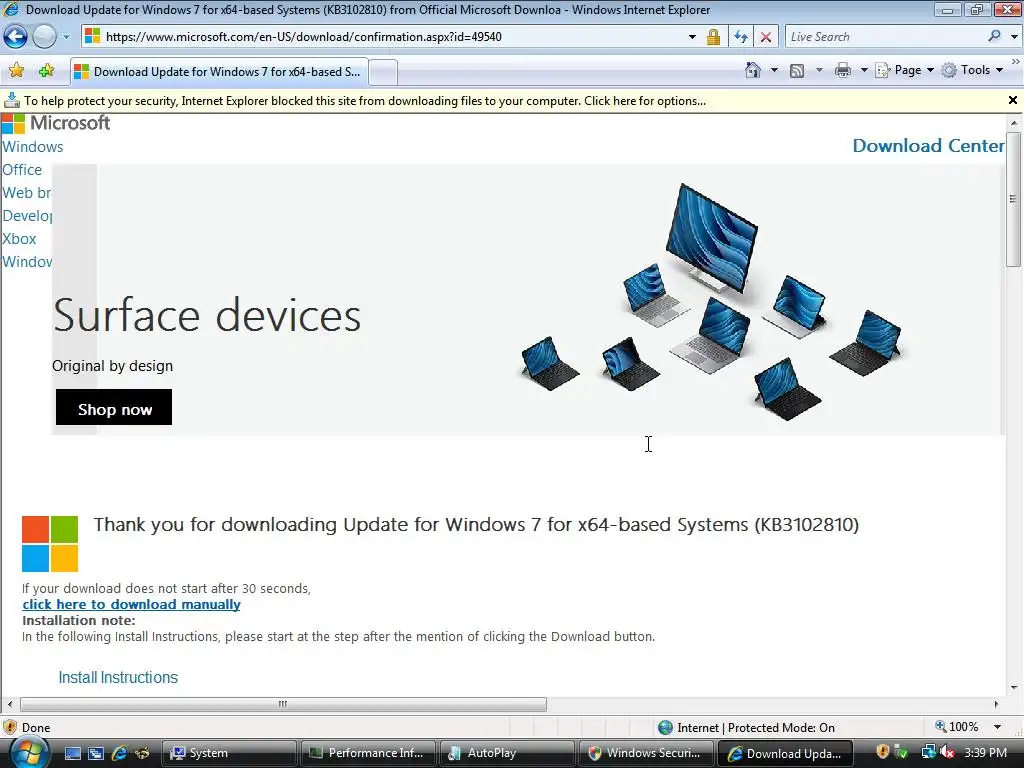Click the red Stop loading icon
The image size is (1024, 768).
(x=765, y=37)
